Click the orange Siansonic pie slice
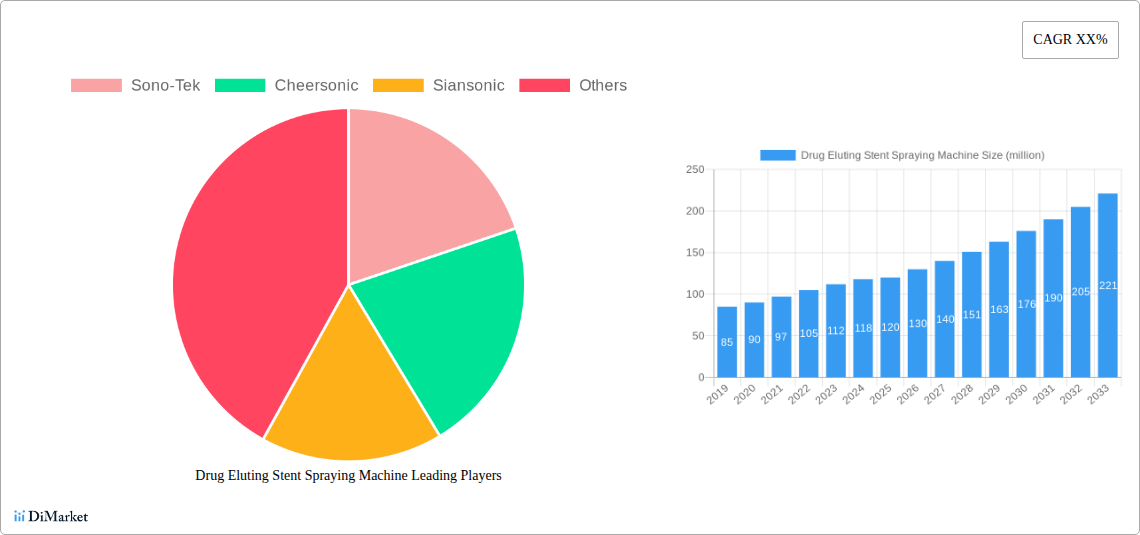 click(x=345, y=400)
